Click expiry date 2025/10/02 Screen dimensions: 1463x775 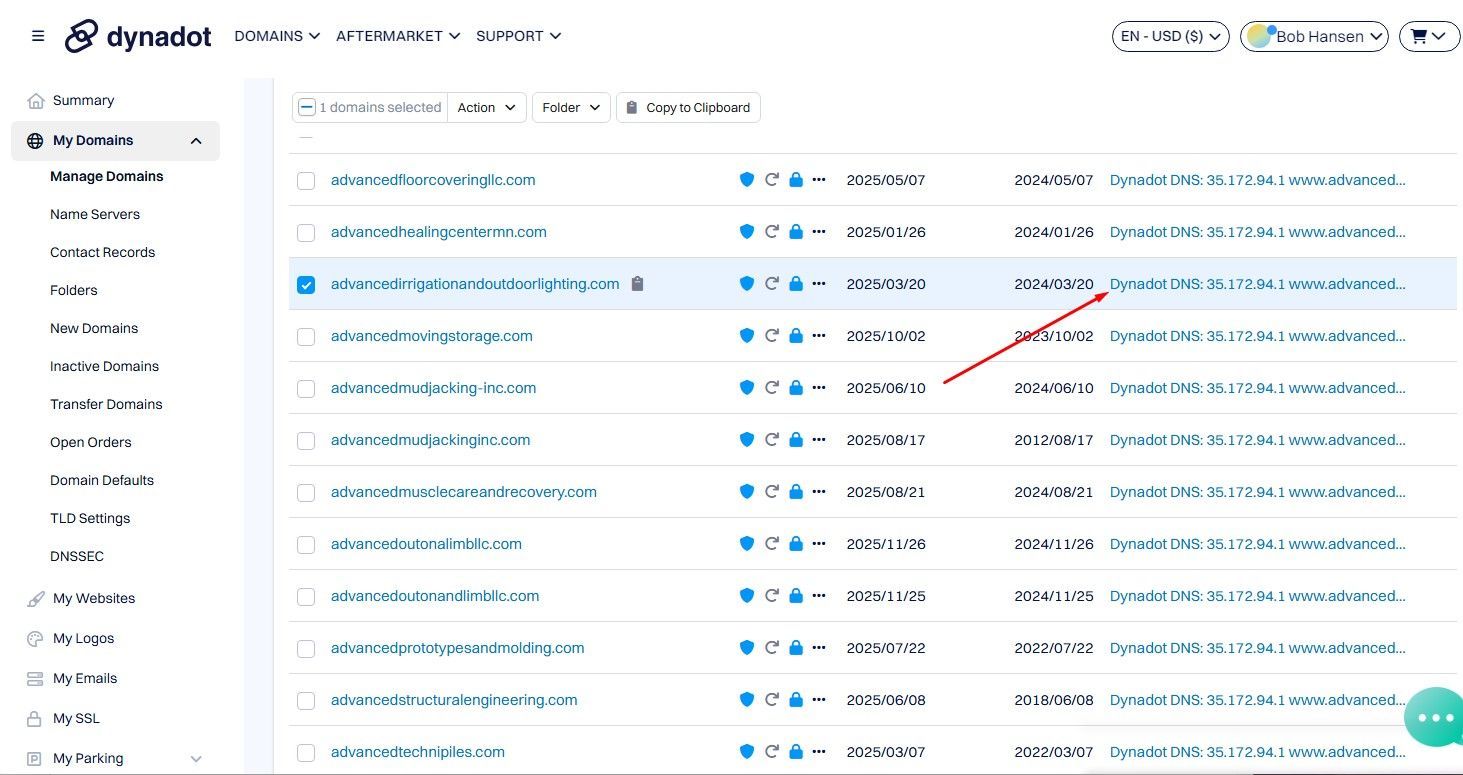coord(886,336)
